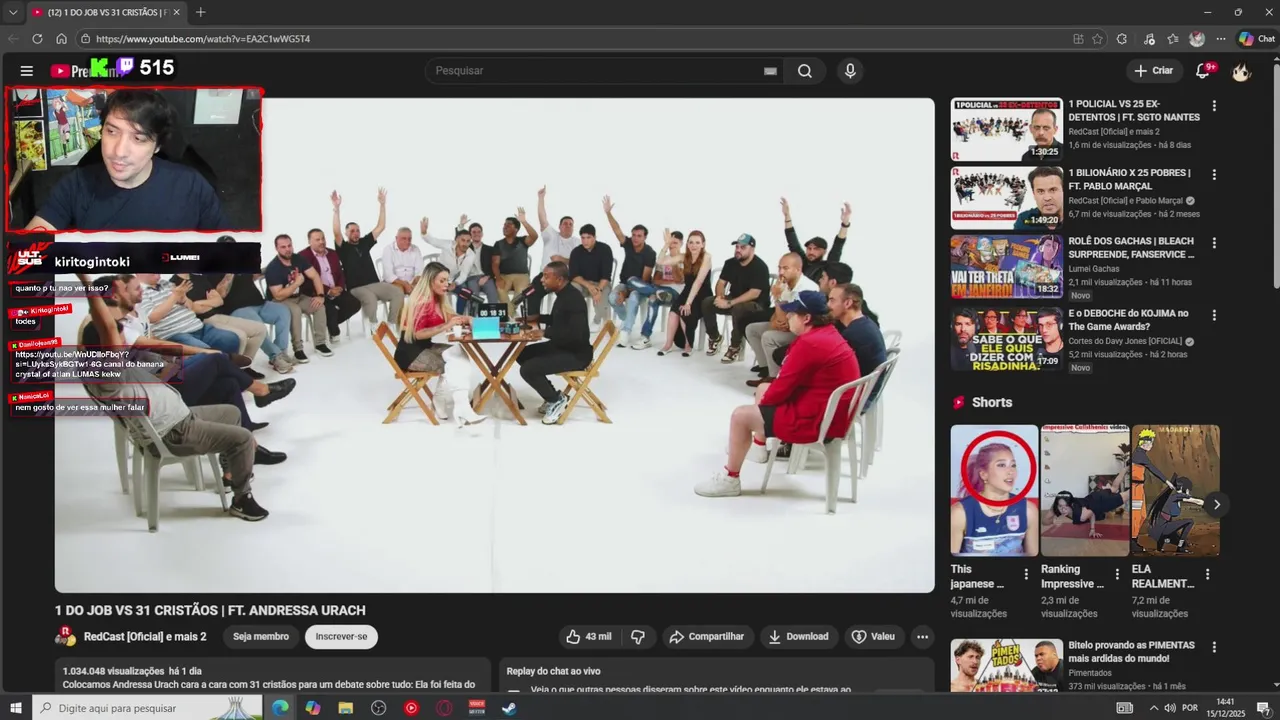The image size is (1280, 720).
Task: Close the '1 DO JOB VS 31 CRISTÃOS' tab
Action: coord(177,12)
